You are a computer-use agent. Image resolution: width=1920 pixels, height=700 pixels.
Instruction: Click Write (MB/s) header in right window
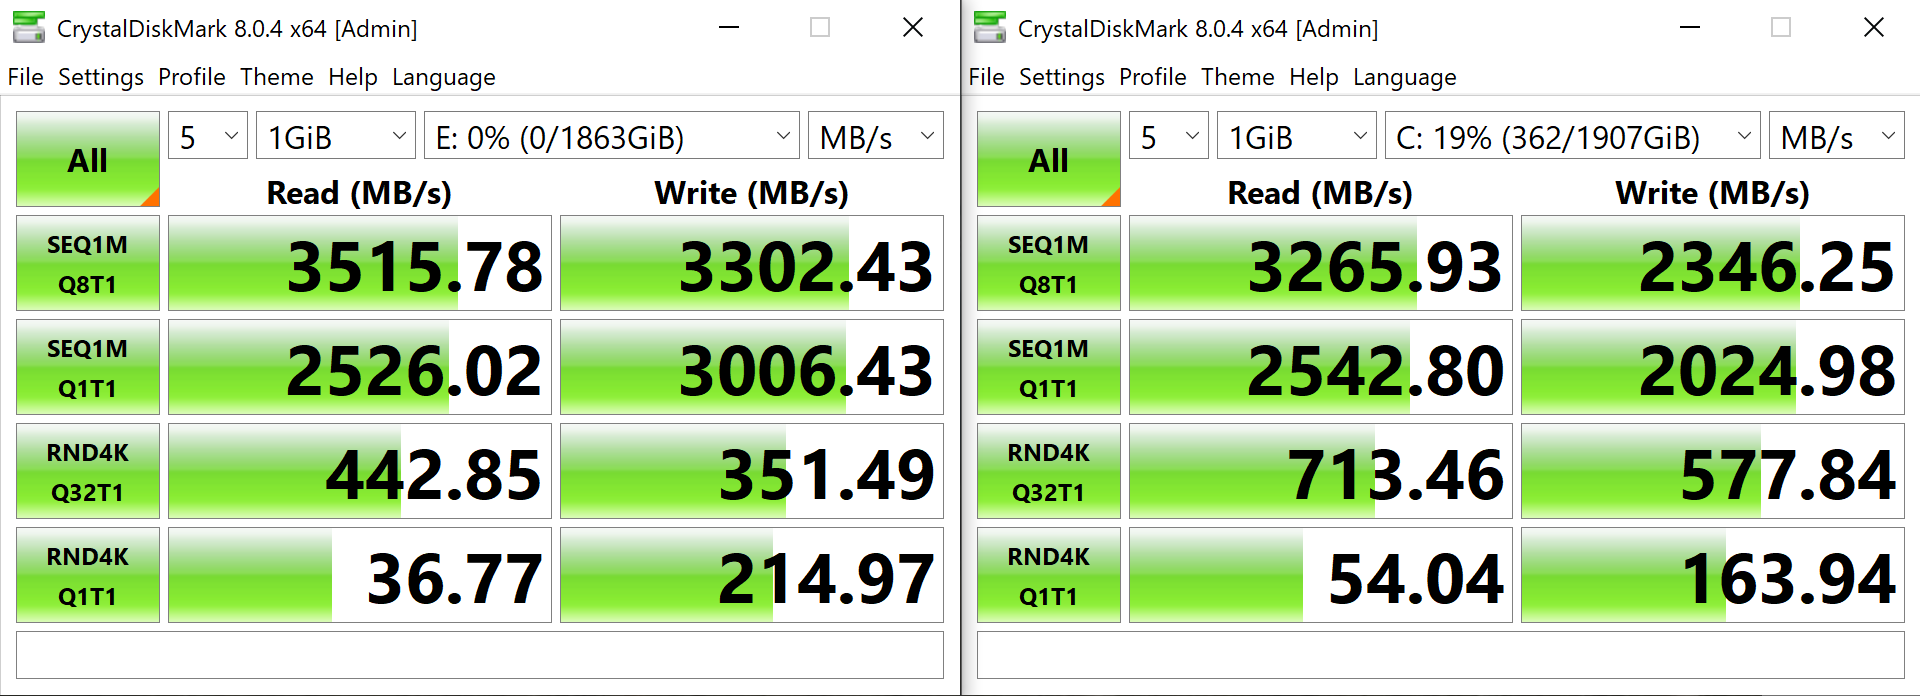coord(1713,193)
